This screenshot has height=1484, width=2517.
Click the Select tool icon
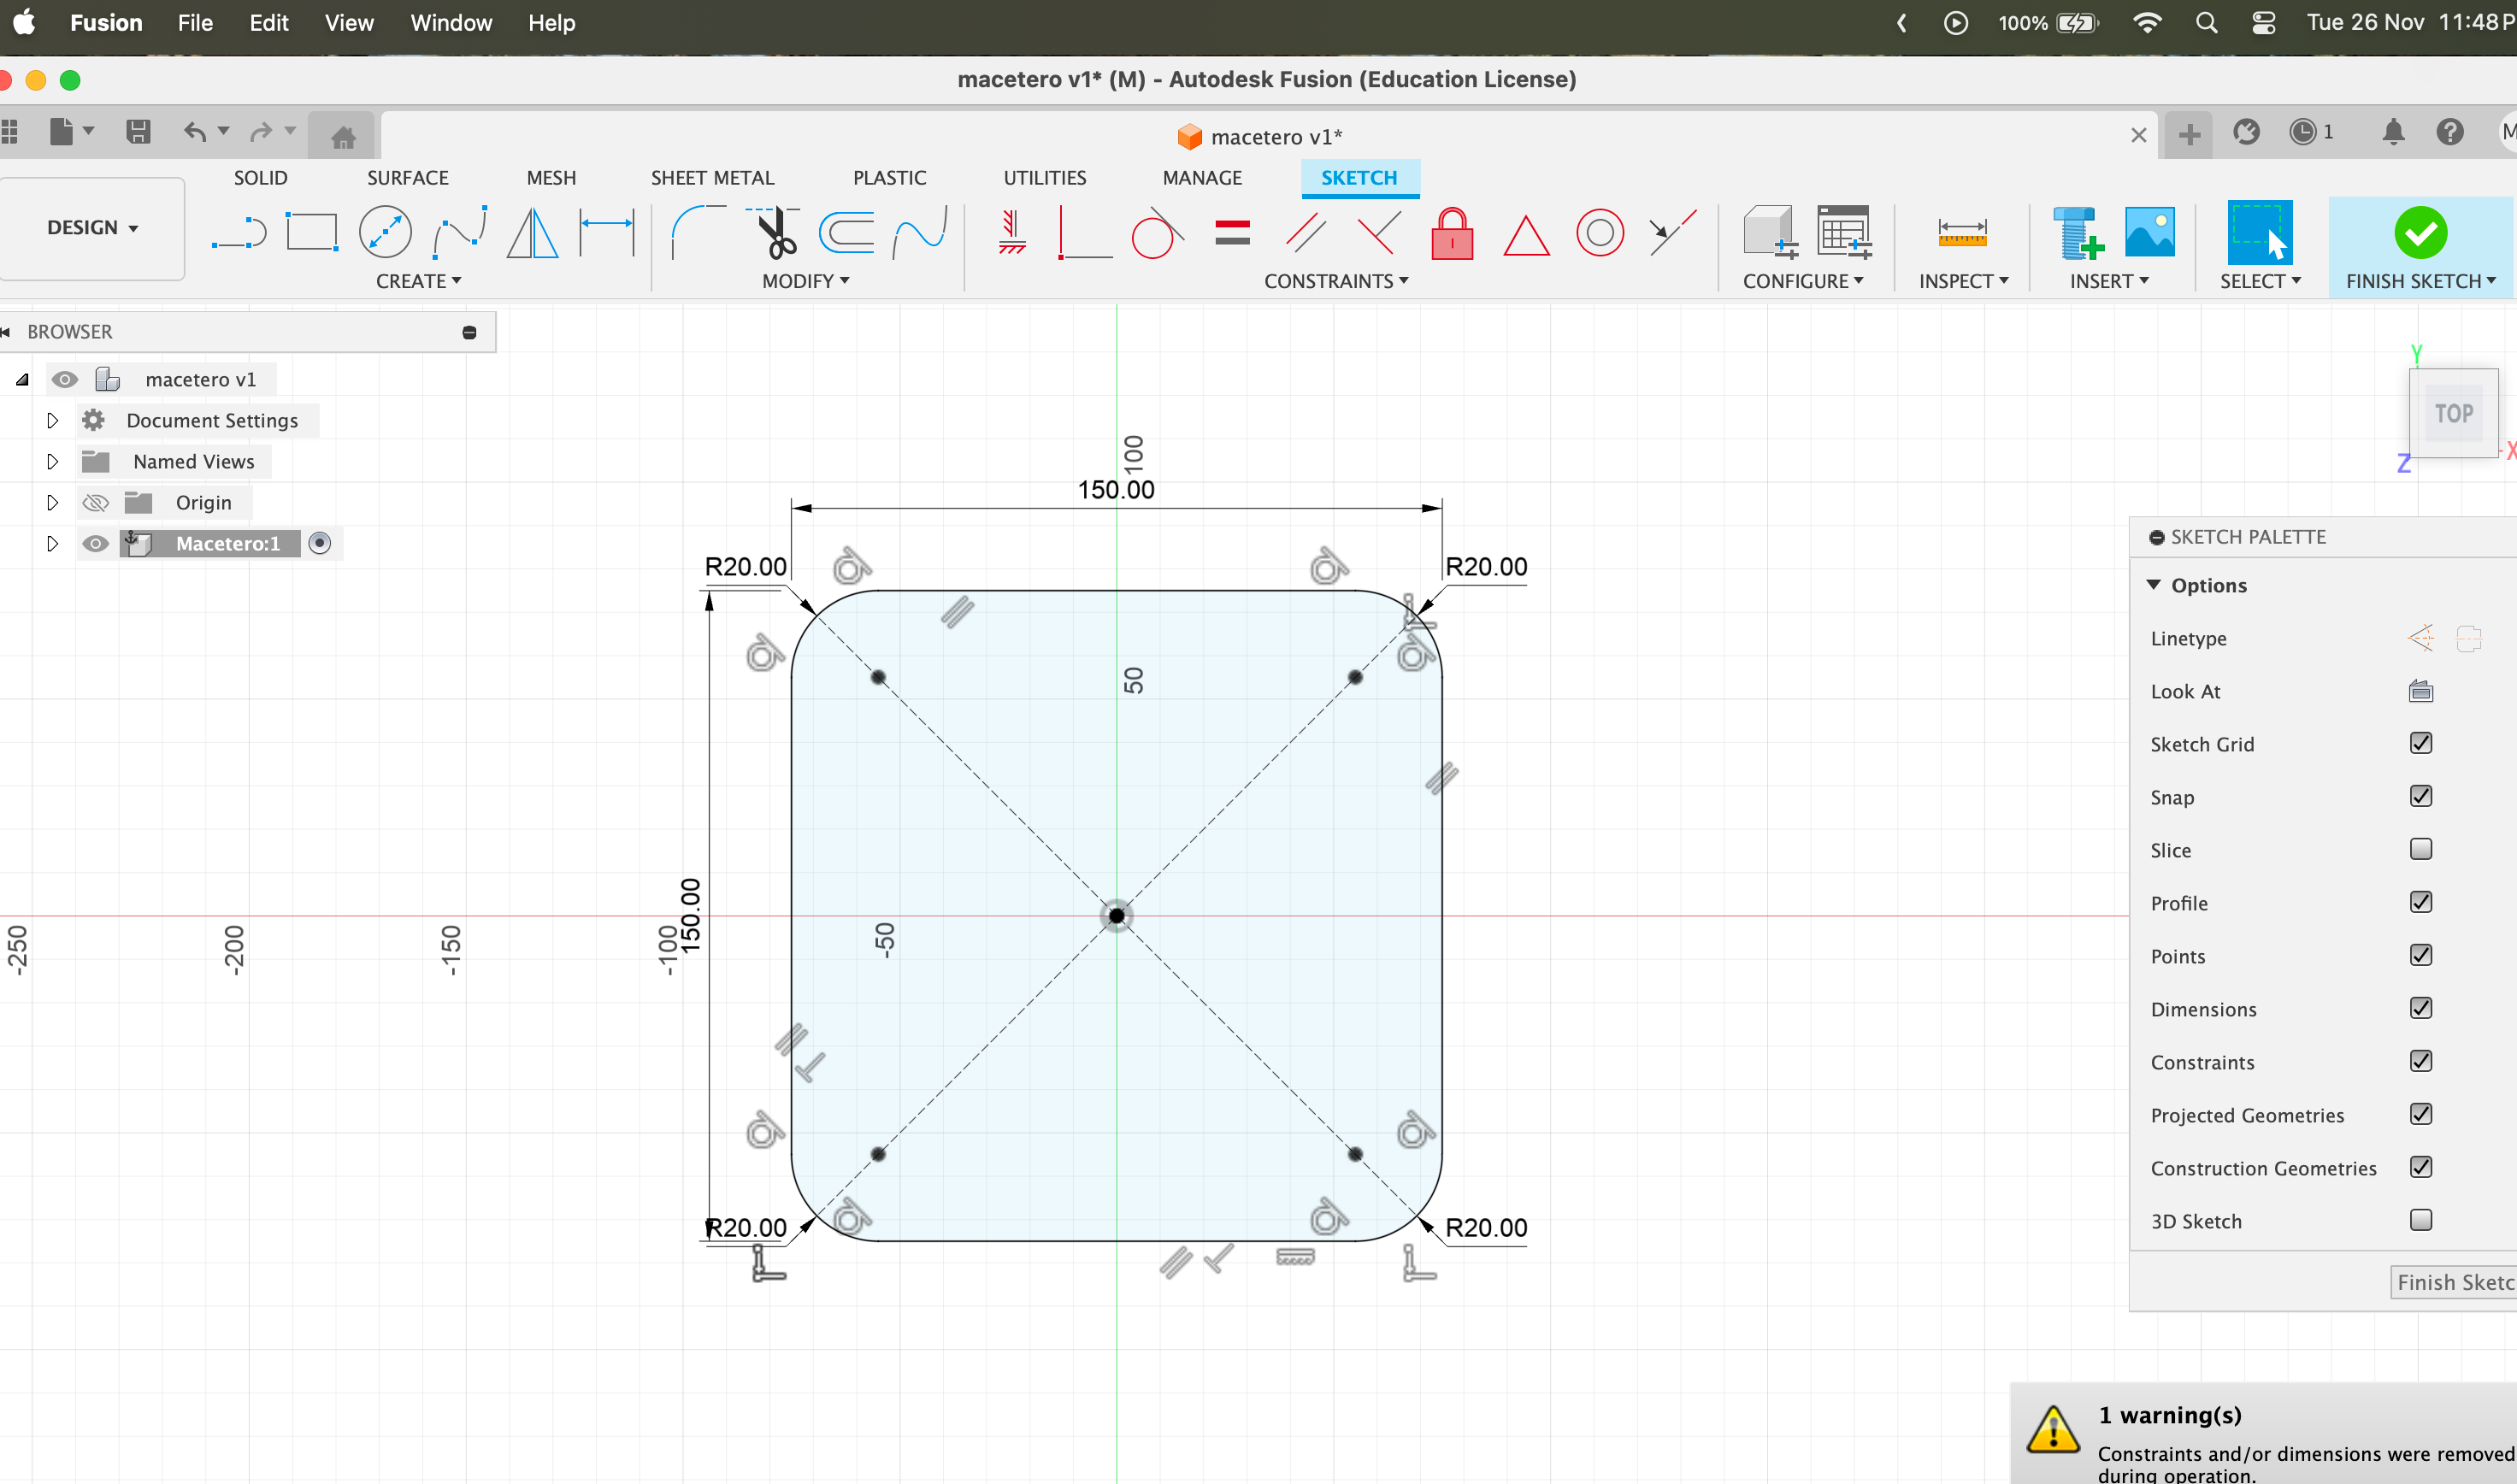coord(2259,232)
